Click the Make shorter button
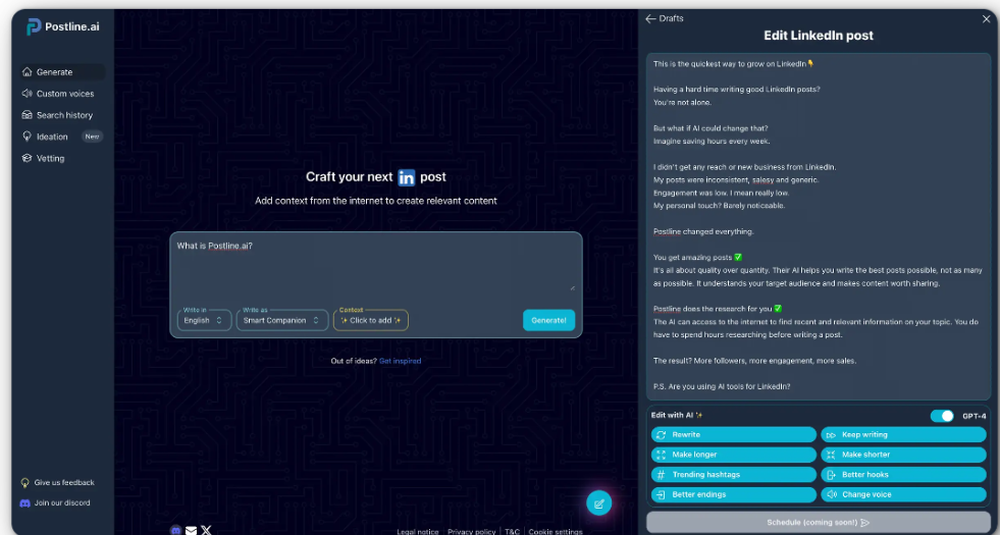This screenshot has width=1000, height=535. click(903, 455)
